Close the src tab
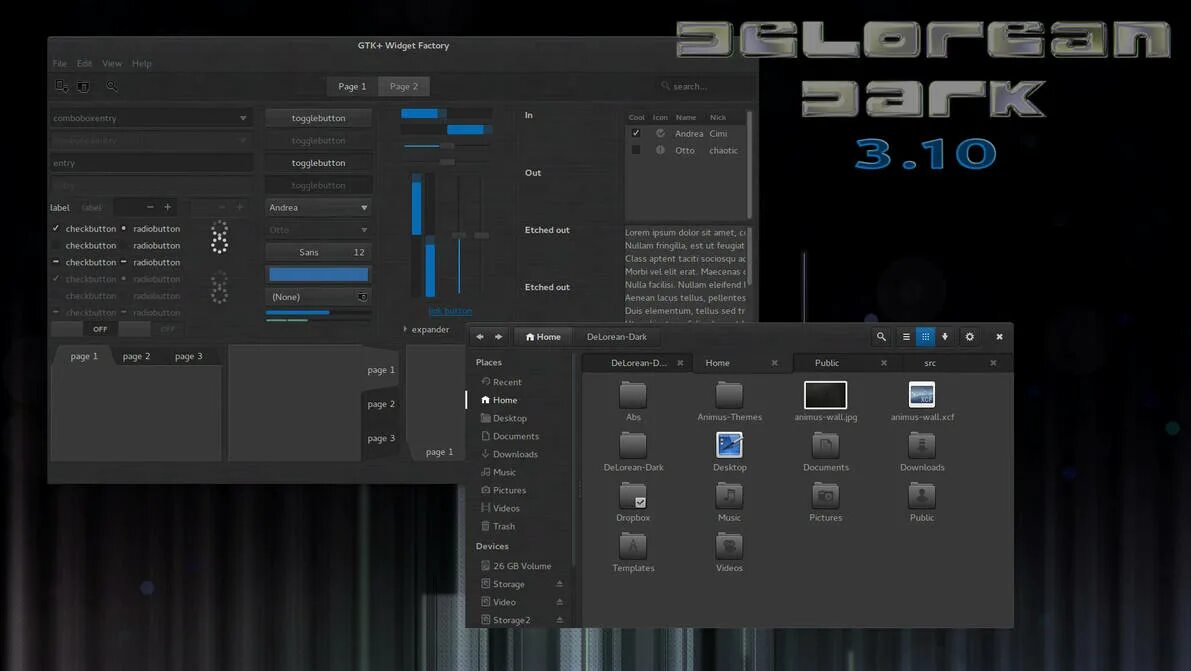Image resolution: width=1191 pixels, height=671 pixels. (x=993, y=363)
